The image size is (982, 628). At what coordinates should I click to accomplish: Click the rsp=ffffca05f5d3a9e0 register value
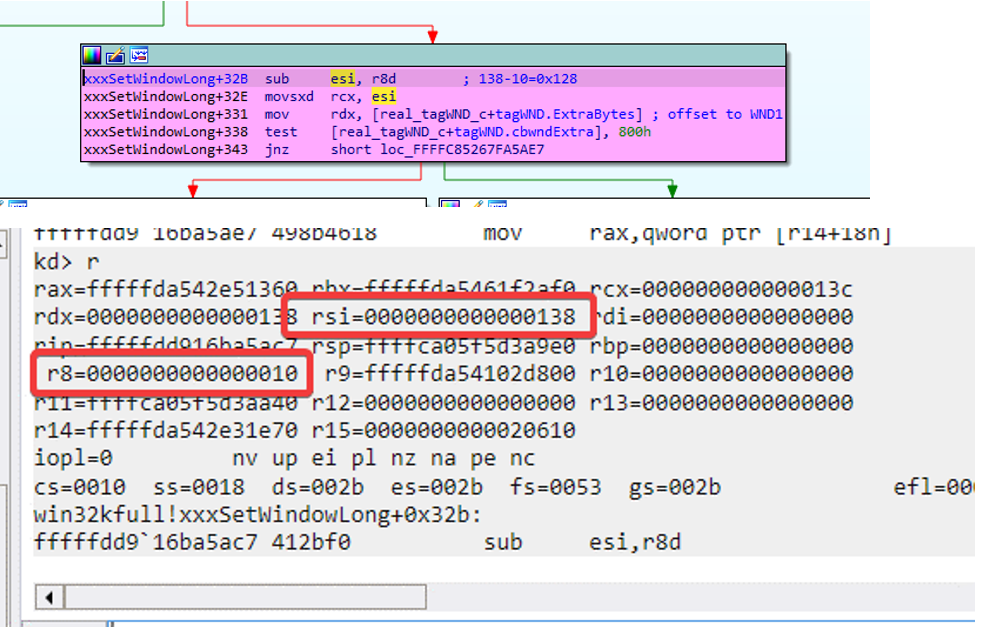[443, 346]
